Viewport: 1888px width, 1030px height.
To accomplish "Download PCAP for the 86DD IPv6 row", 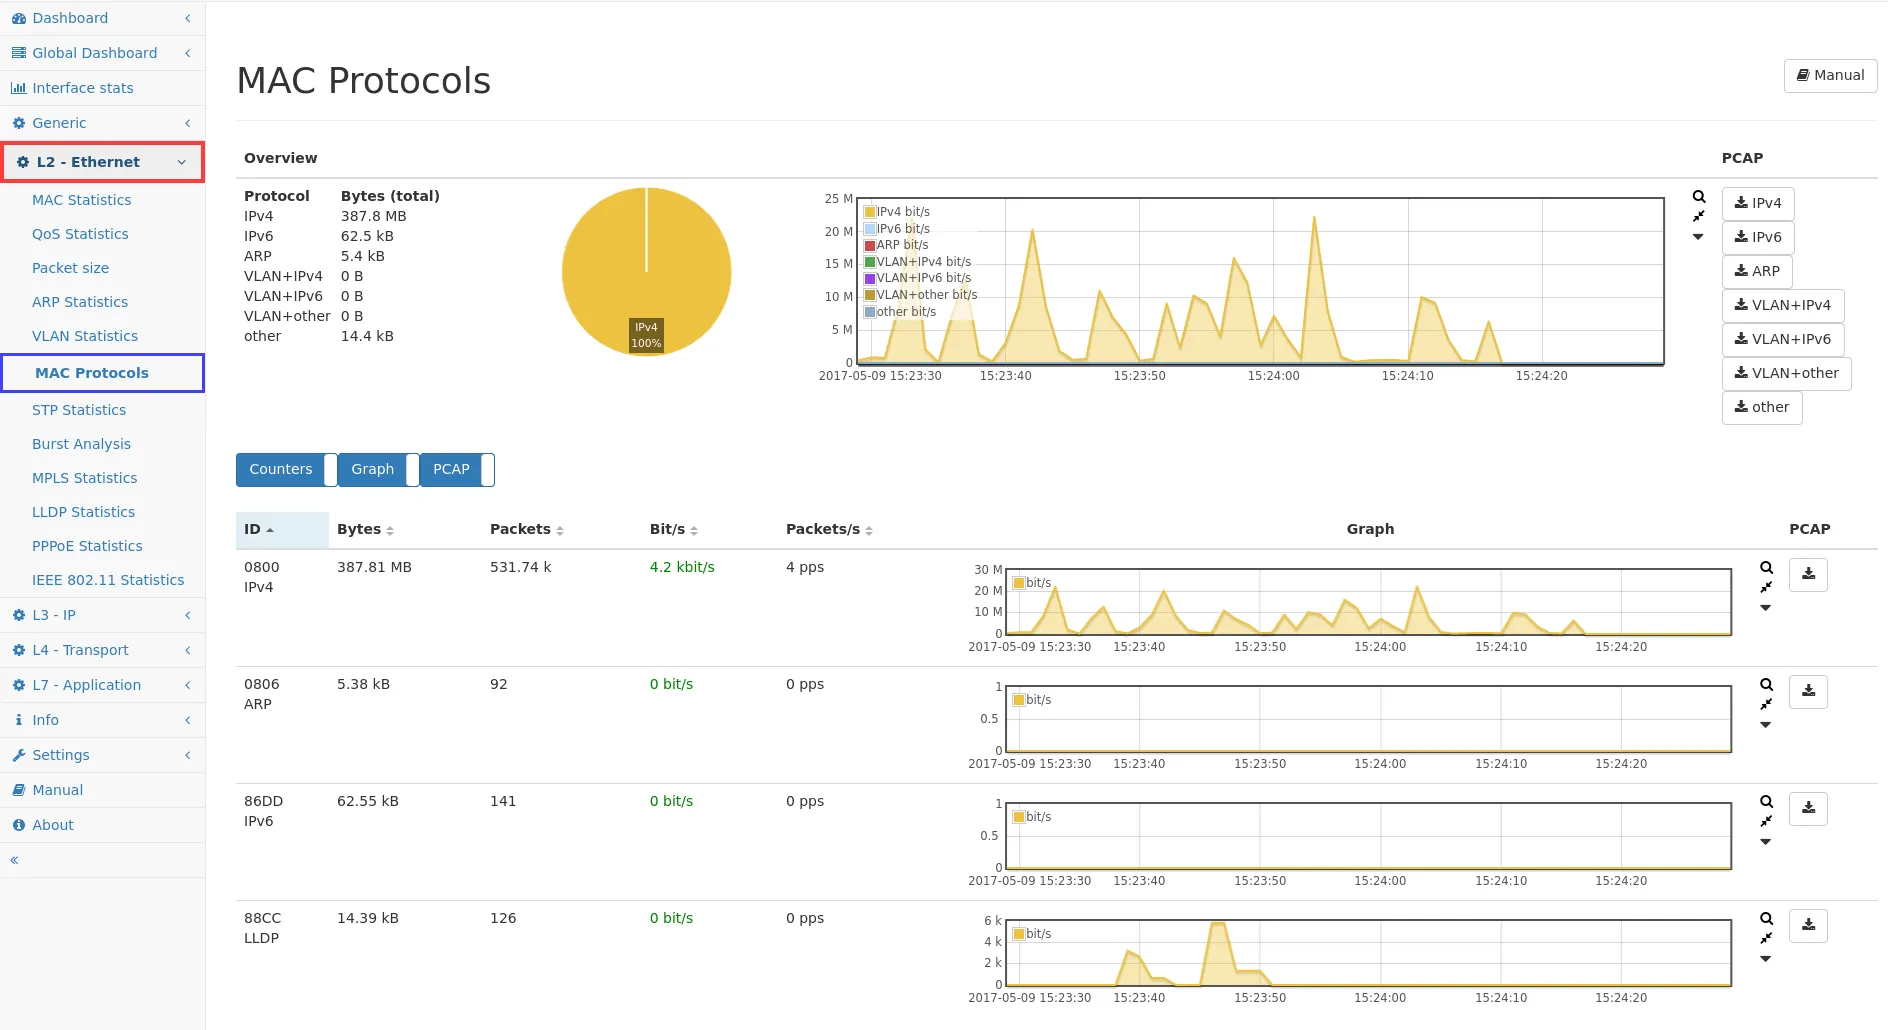I will [1808, 809].
